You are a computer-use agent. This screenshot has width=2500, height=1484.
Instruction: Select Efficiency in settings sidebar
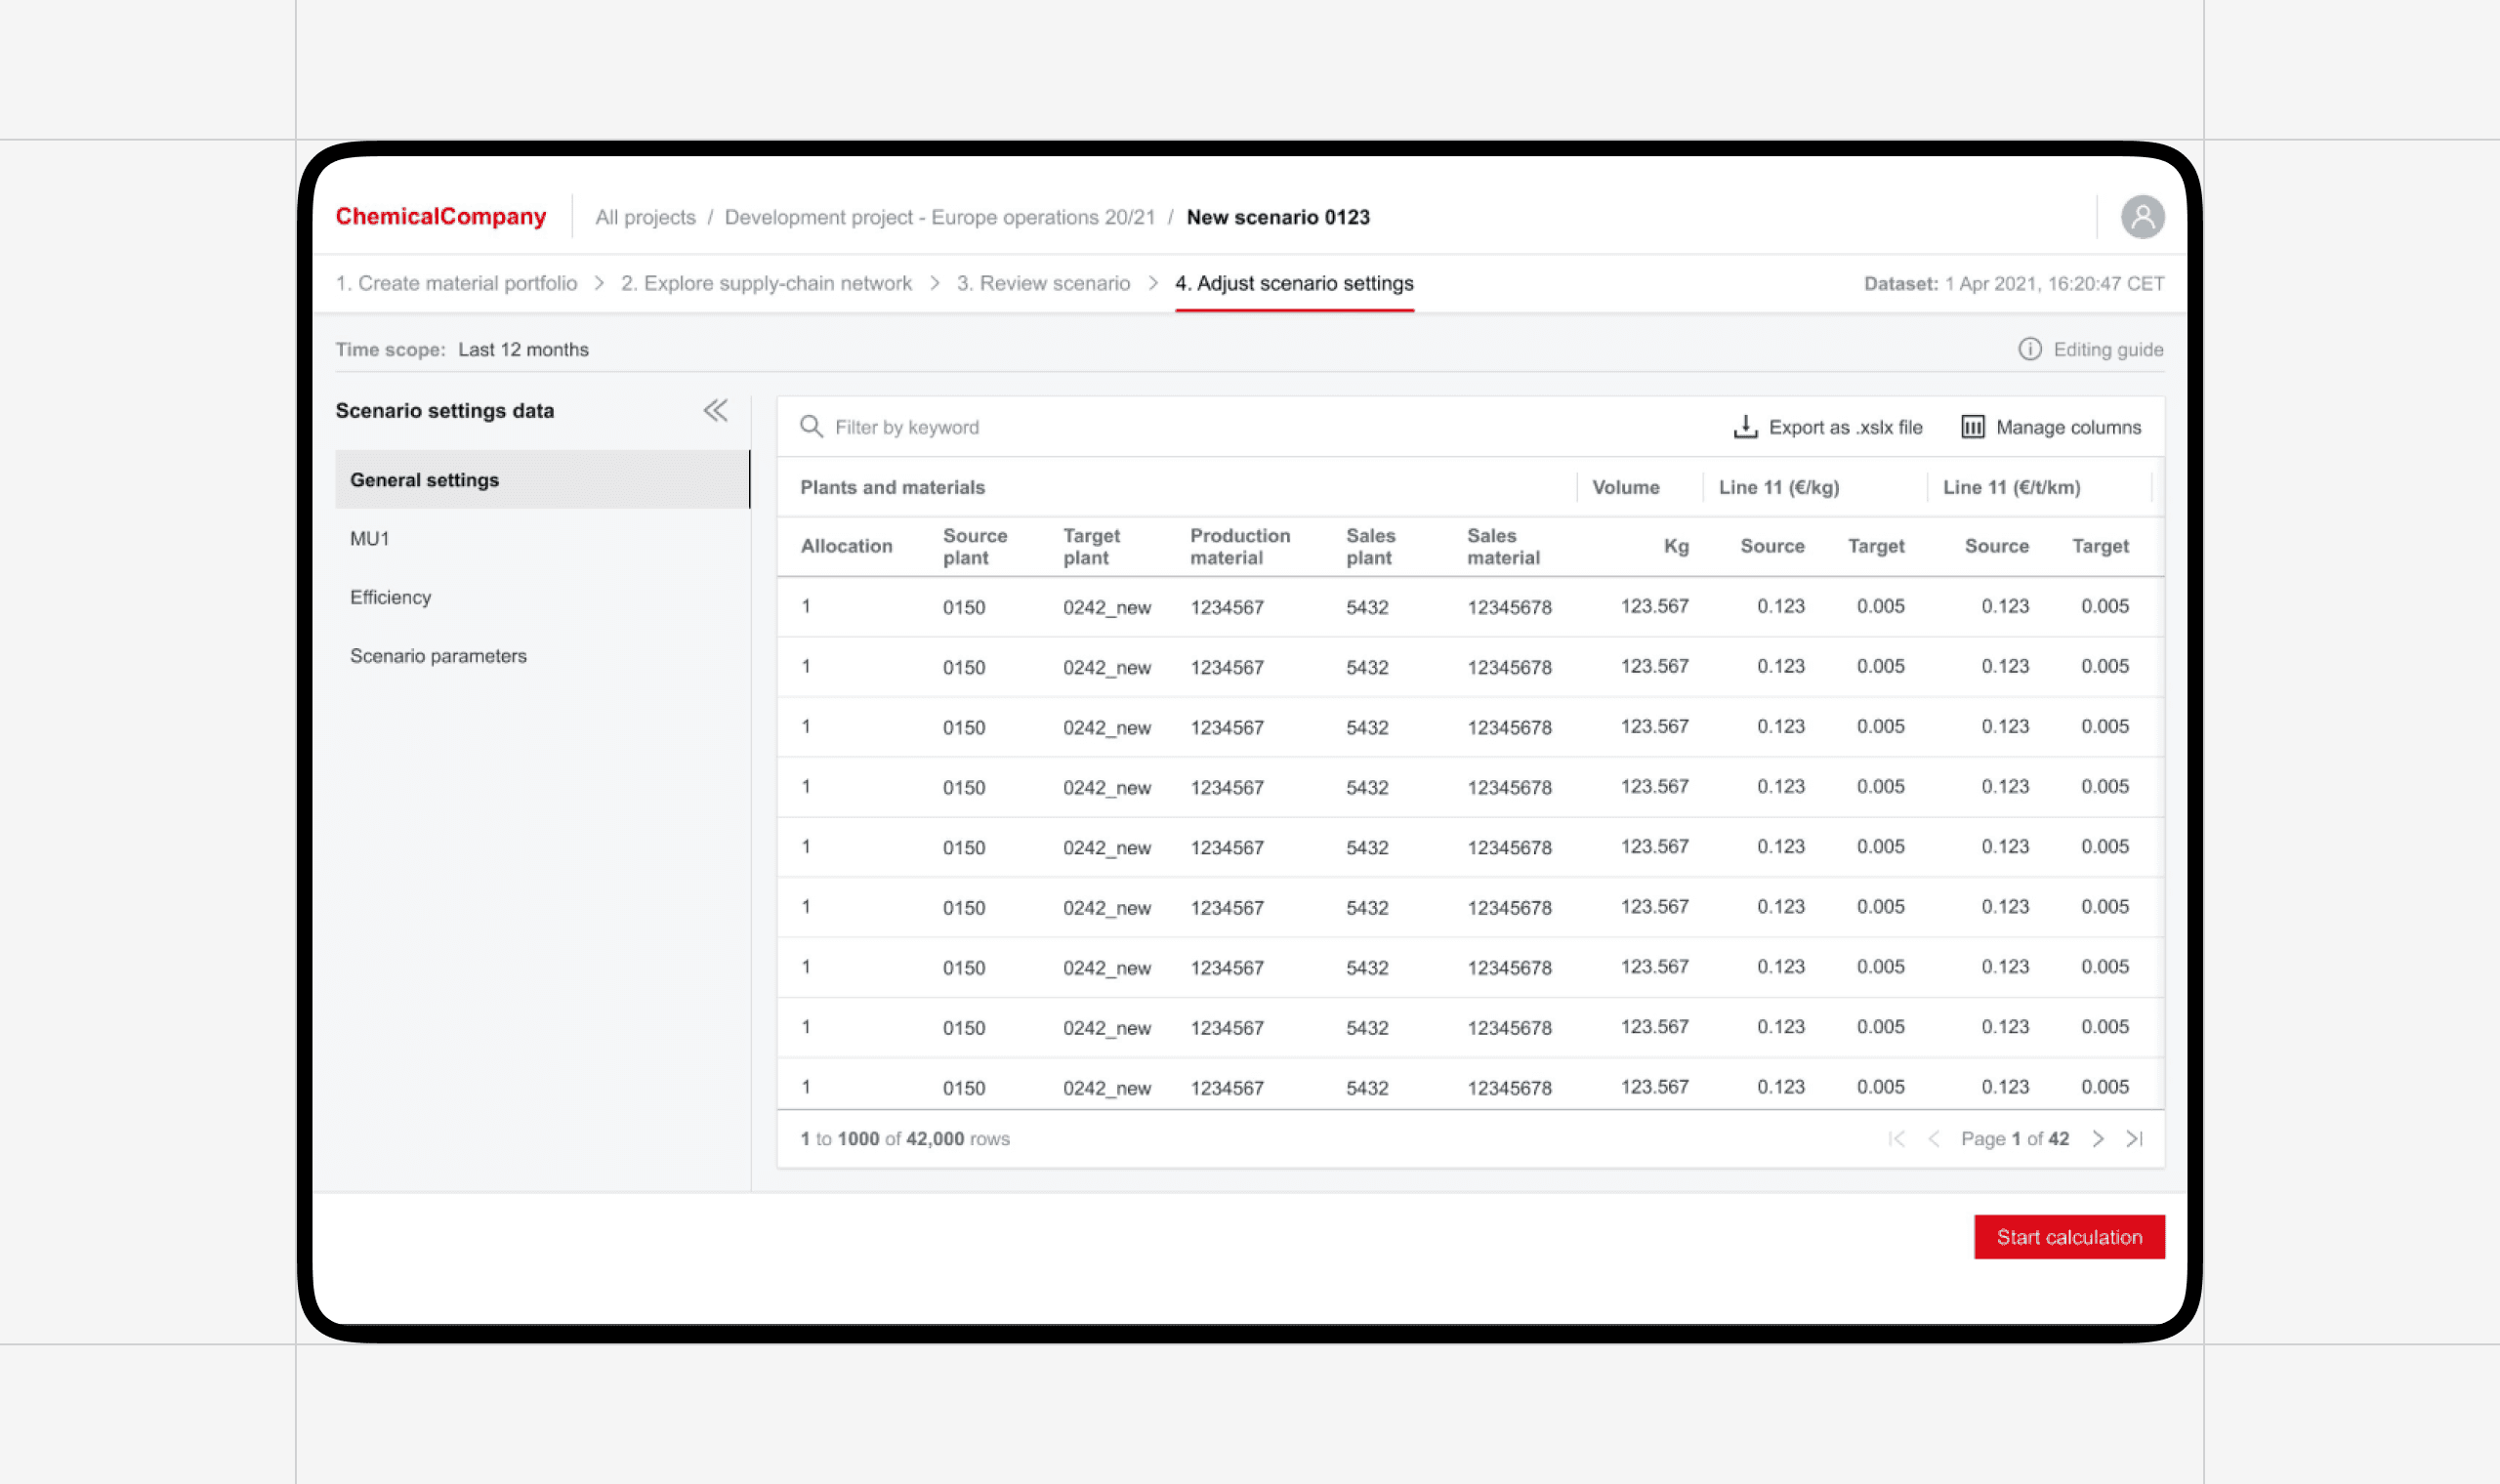(390, 597)
